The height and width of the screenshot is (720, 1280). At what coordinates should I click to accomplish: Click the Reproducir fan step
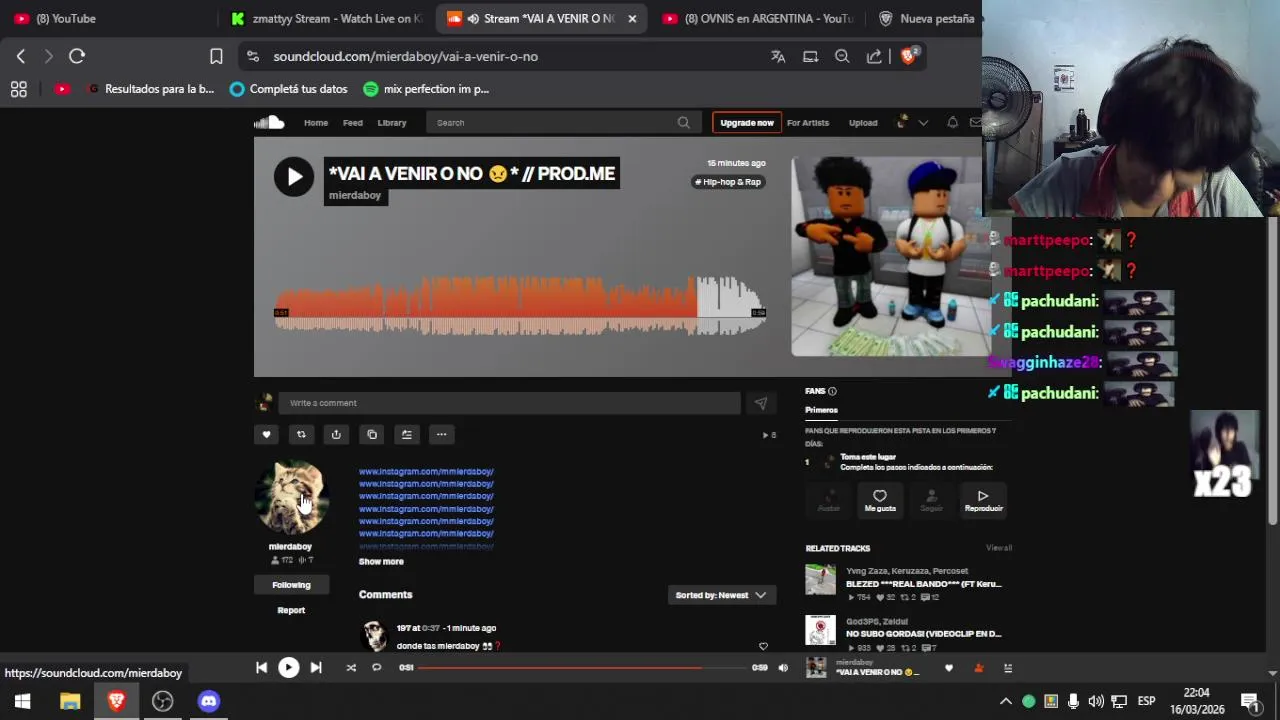tap(983, 501)
